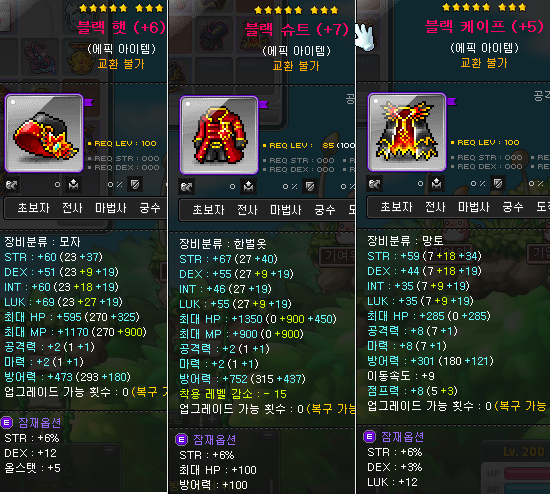This screenshot has width=550, height=494.
Task: Click the 블랙 햇 red hat item icon
Action: [x=44, y=133]
